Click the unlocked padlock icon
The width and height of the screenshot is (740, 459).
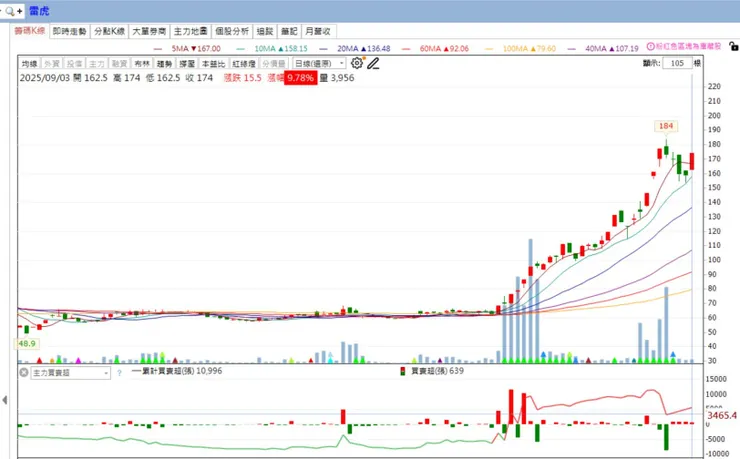pos(733,46)
